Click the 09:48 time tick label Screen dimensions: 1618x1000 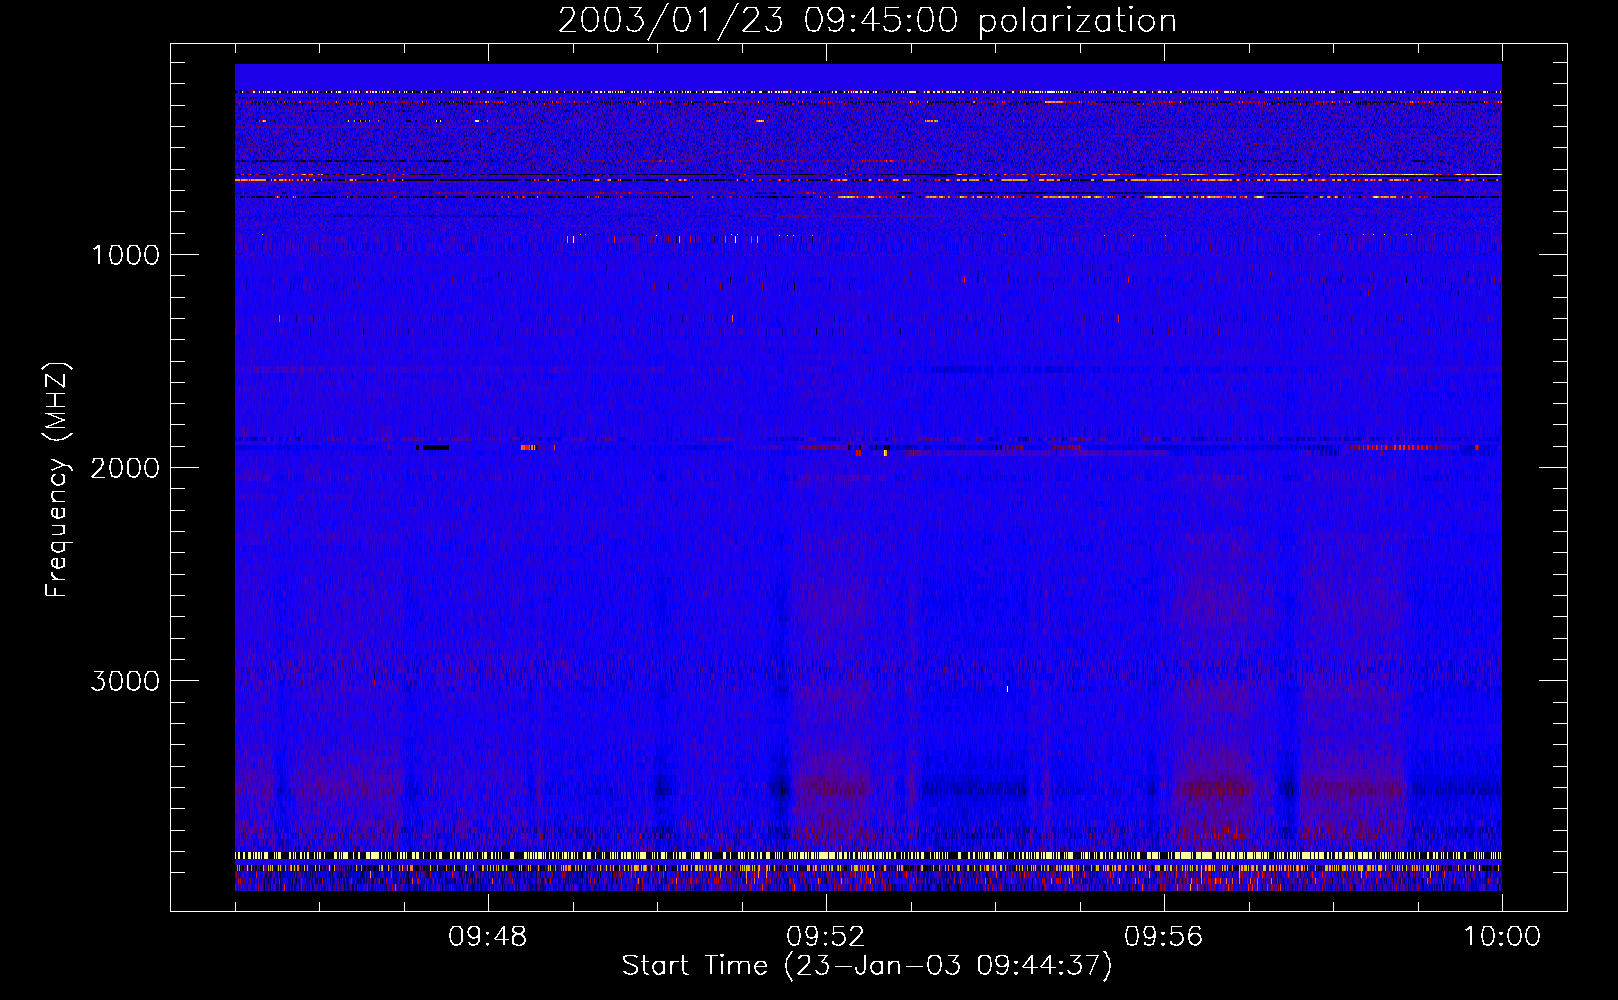coord(488,937)
